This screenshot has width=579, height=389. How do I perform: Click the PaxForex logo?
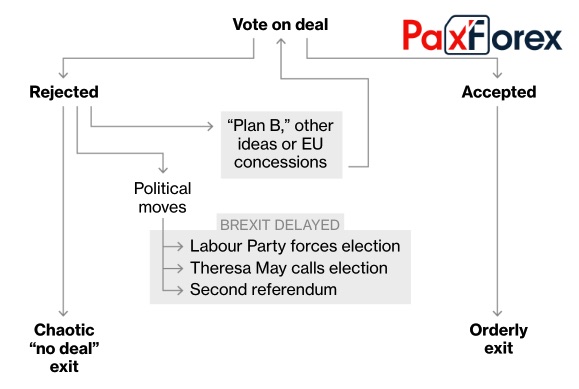click(482, 35)
